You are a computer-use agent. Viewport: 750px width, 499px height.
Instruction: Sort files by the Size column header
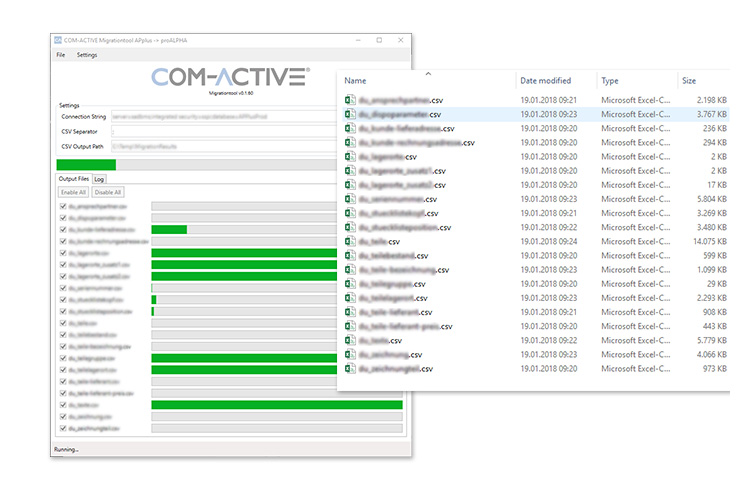689,81
